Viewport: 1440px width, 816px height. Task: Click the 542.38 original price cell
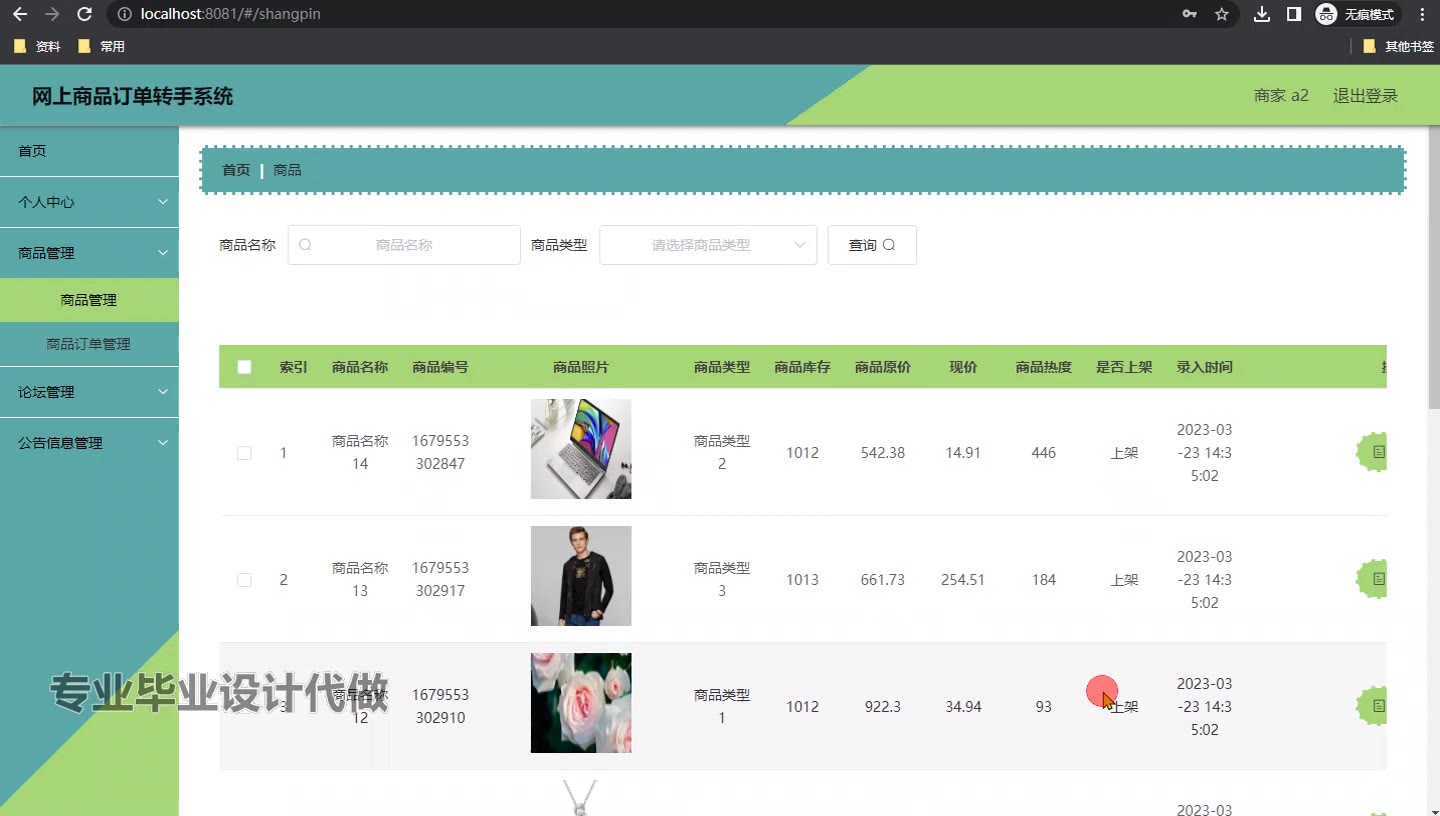pos(883,453)
